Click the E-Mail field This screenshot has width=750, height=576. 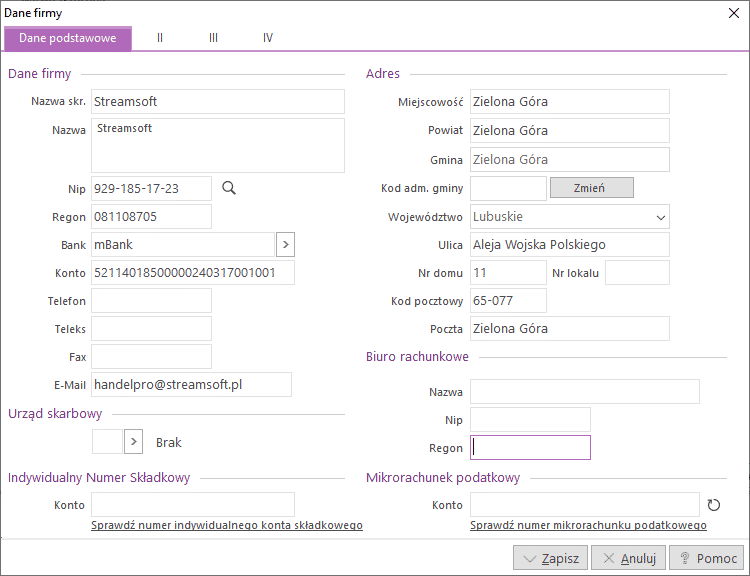pos(191,385)
